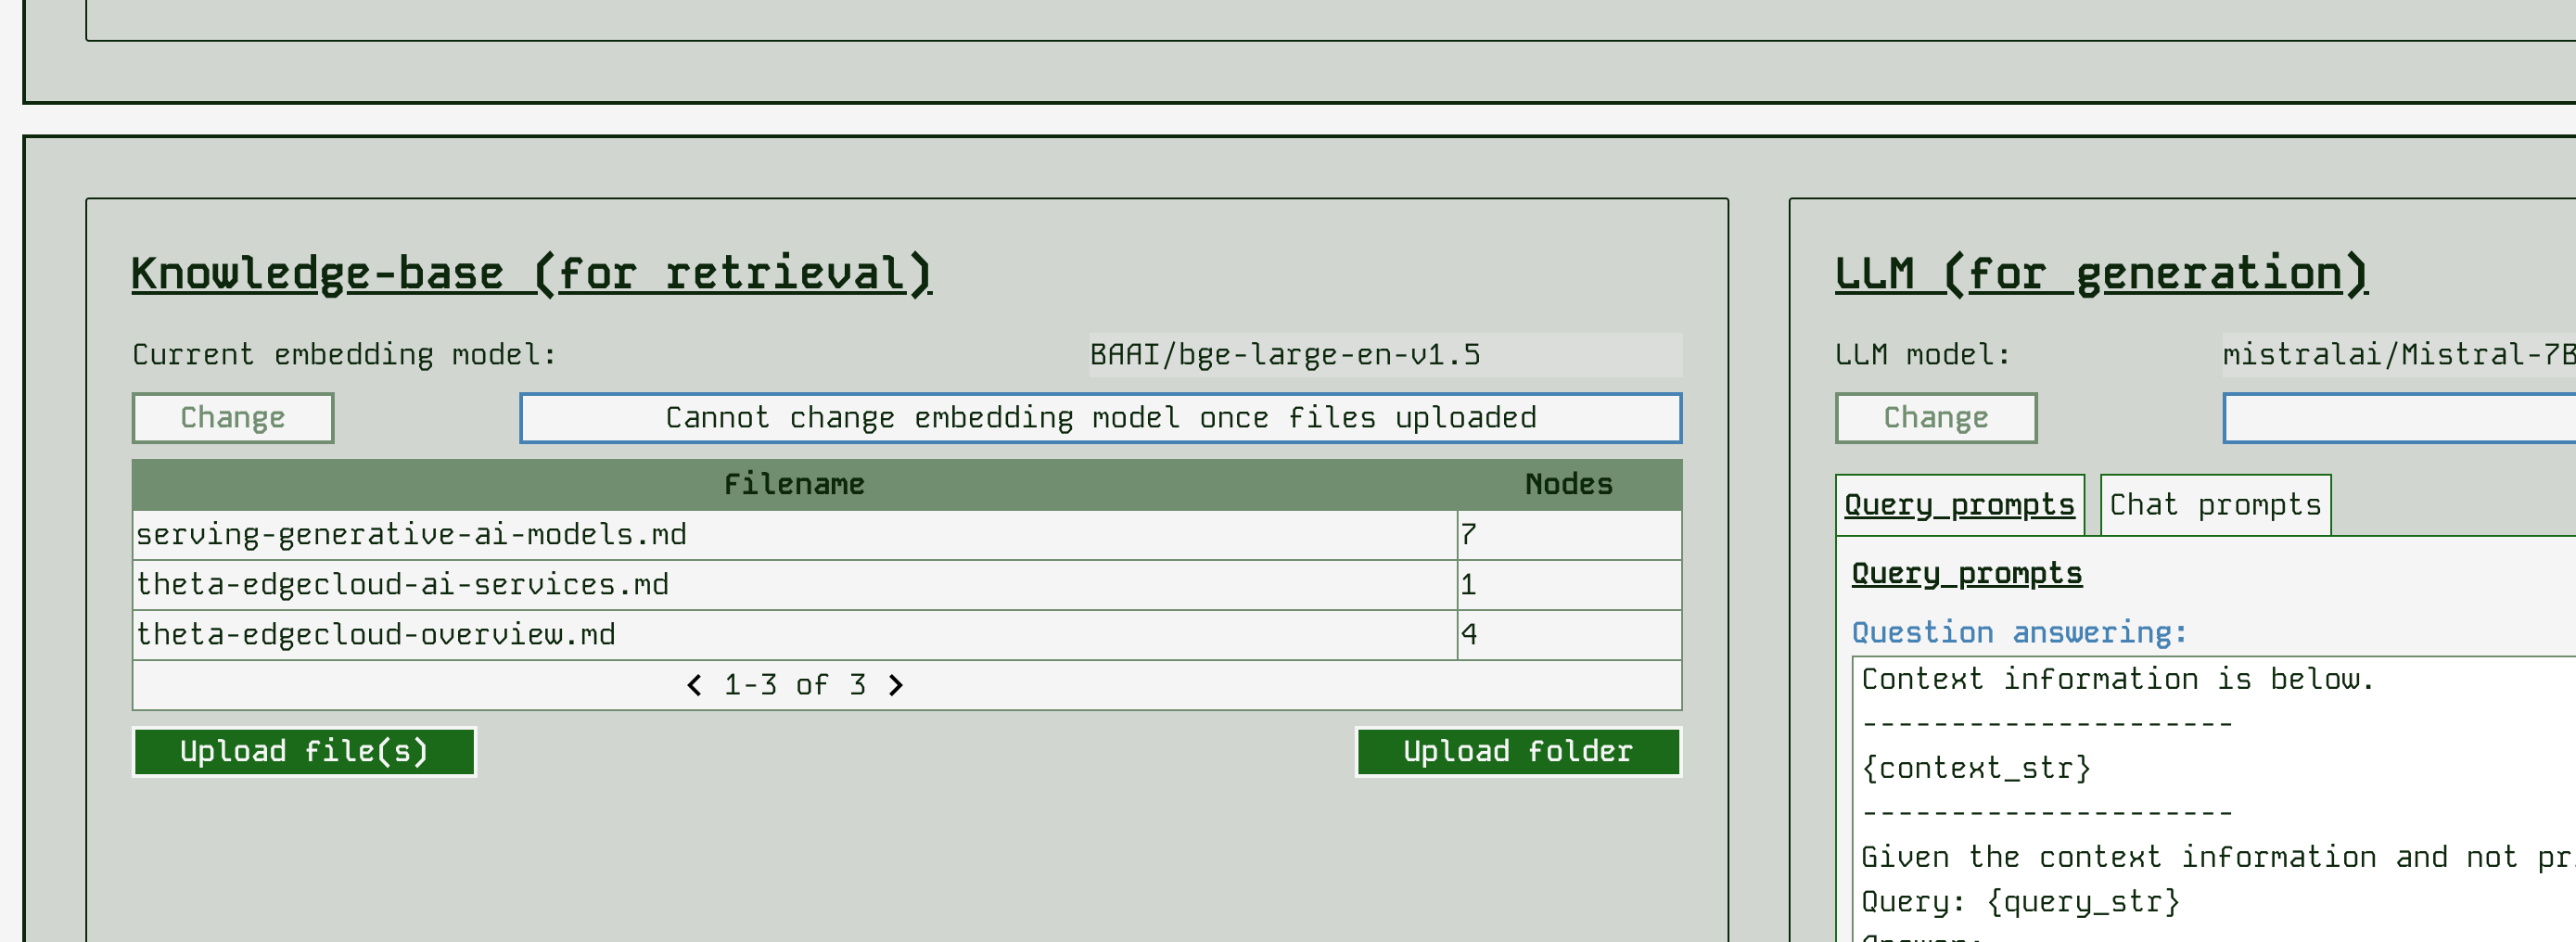Screen dimensions: 2576x942
Task: Sort by the Nodes column header
Action: (1567, 485)
